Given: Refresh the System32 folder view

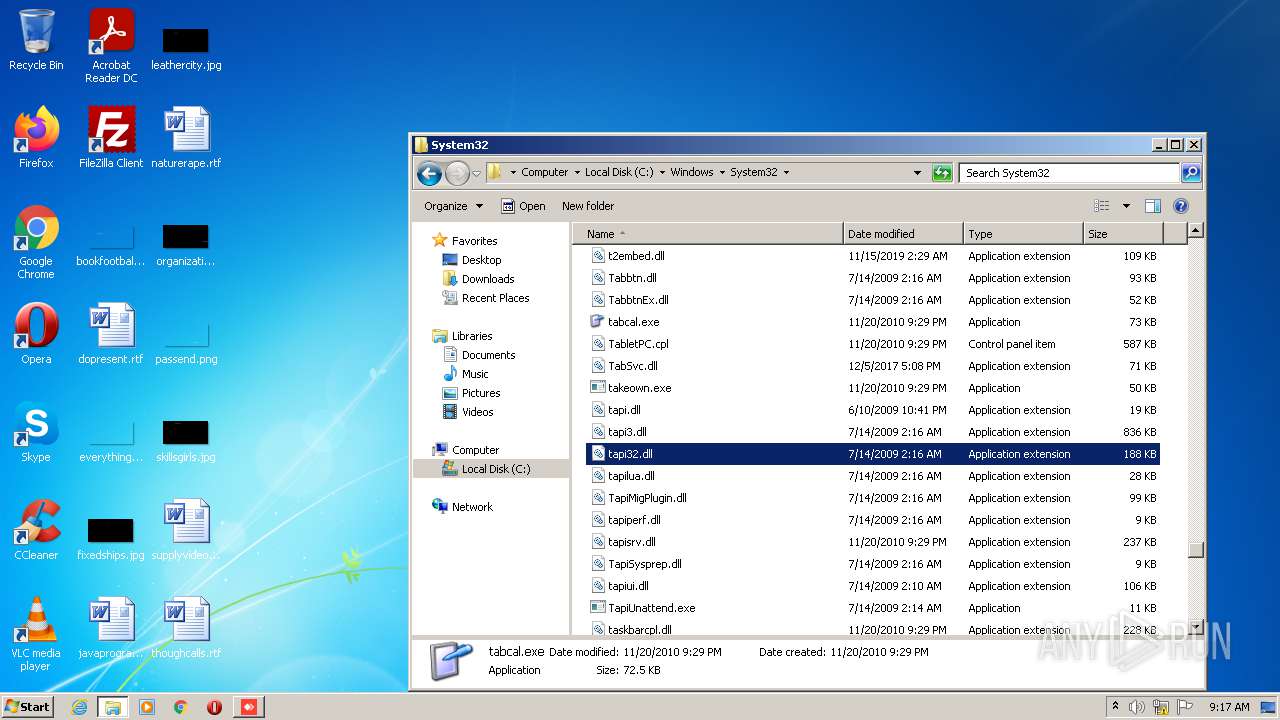Looking at the screenshot, I should point(942,173).
